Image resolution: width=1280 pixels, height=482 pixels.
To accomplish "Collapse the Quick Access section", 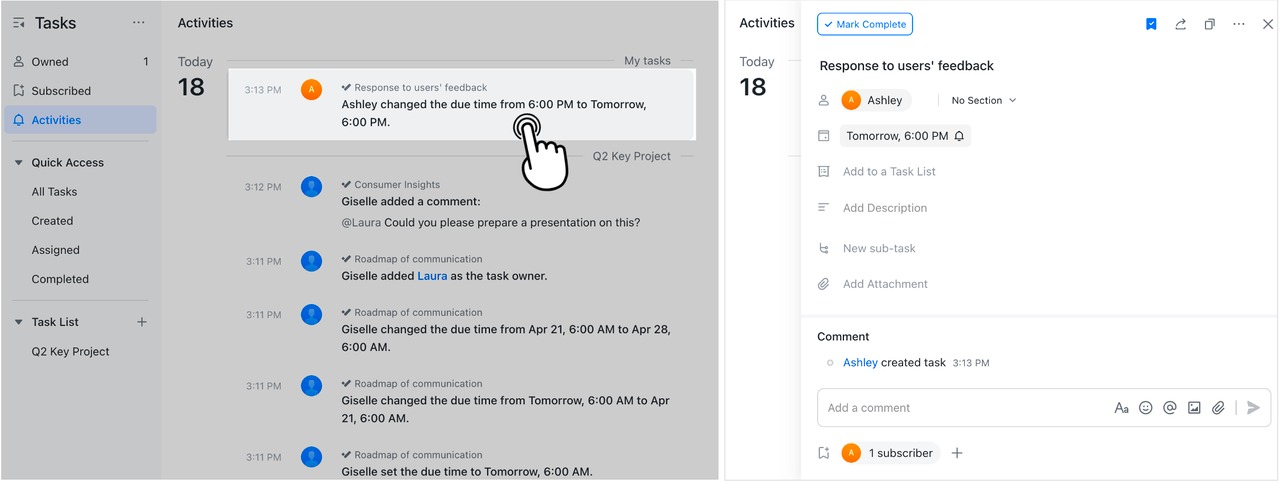I will 19,163.
